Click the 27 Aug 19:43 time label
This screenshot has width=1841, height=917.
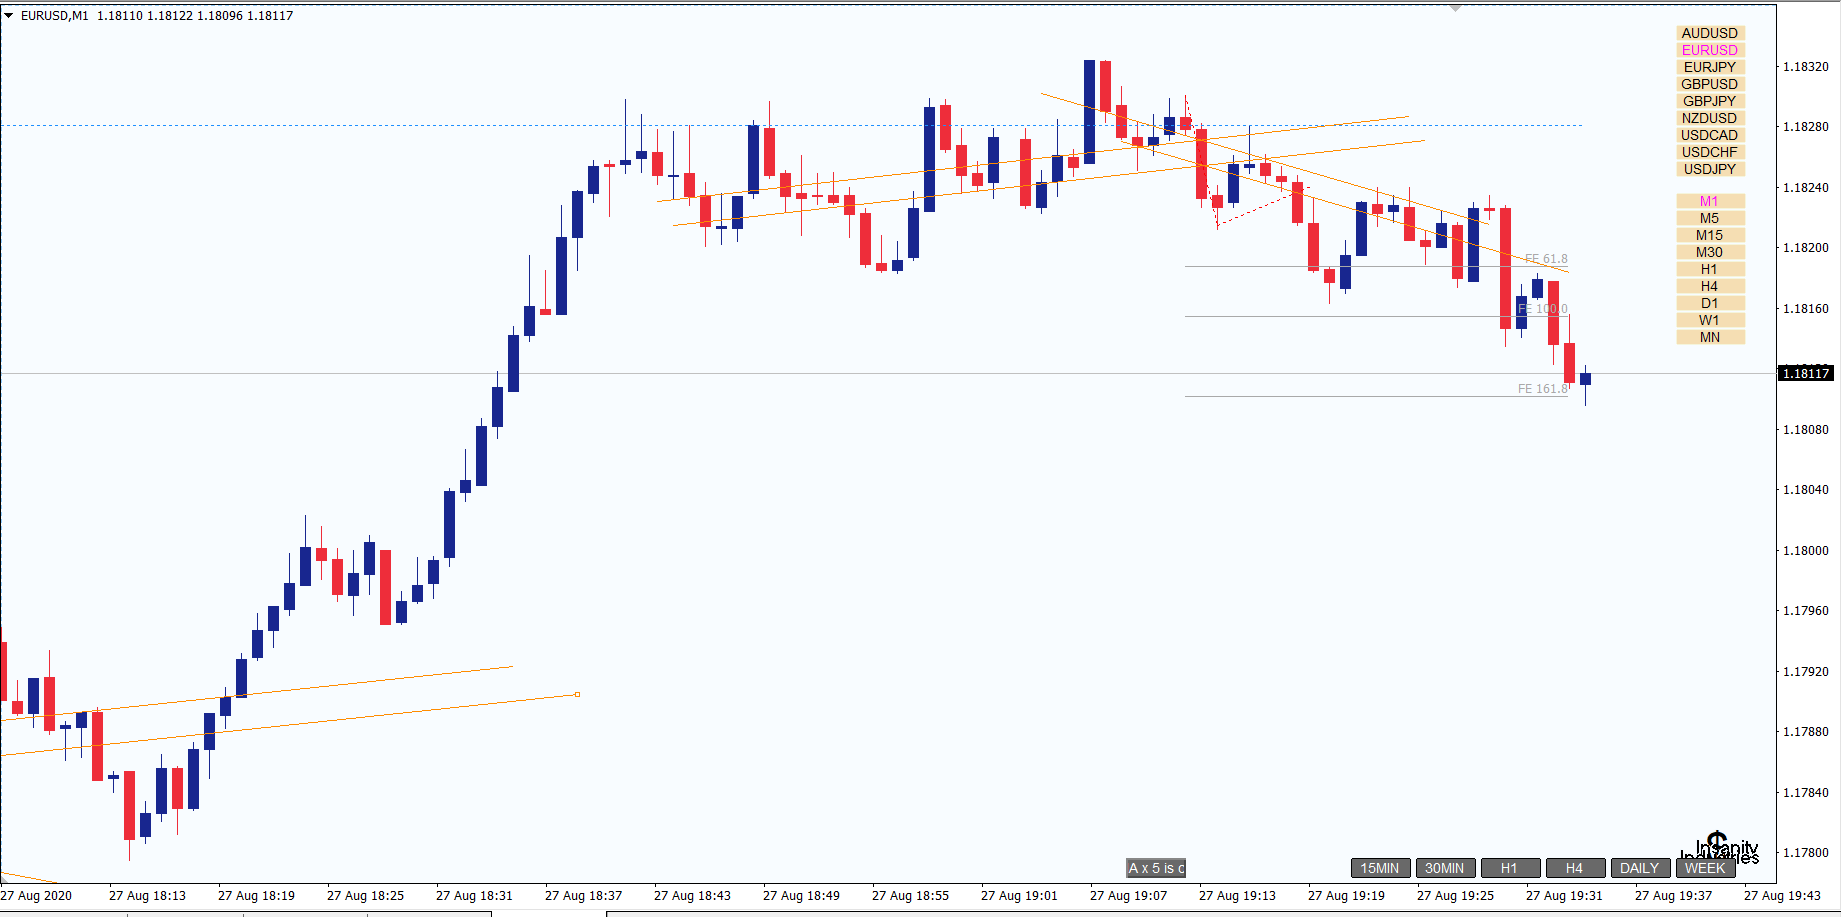(1782, 896)
